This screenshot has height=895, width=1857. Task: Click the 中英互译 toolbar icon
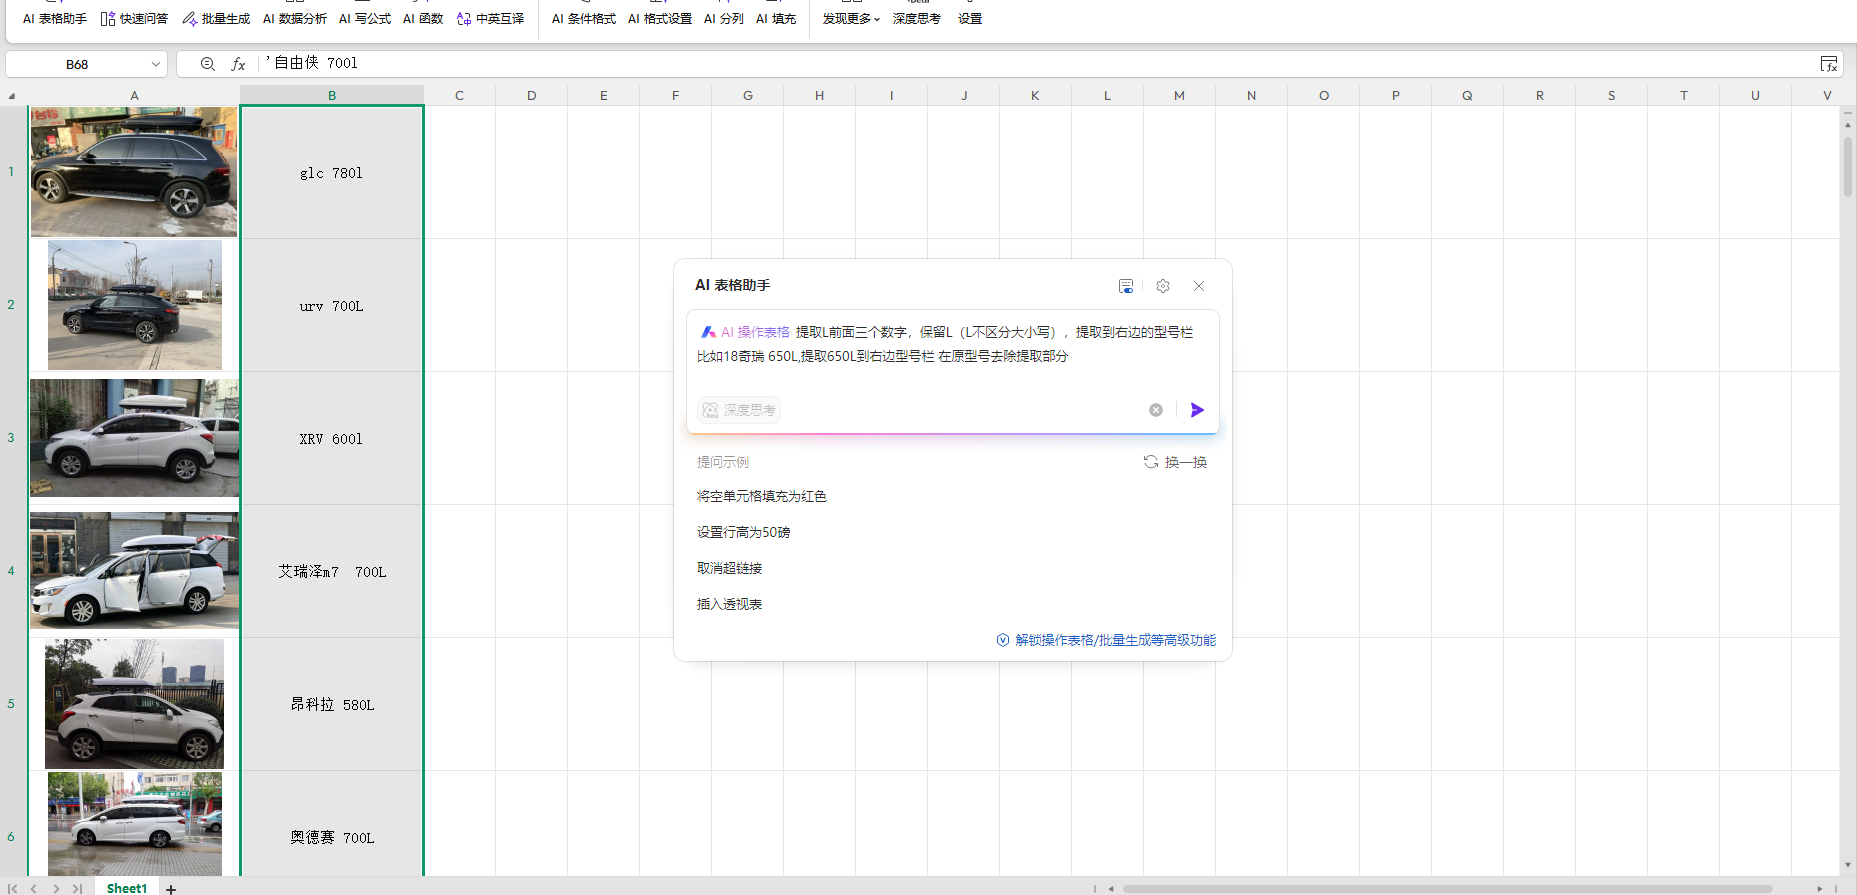(x=464, y=19)
